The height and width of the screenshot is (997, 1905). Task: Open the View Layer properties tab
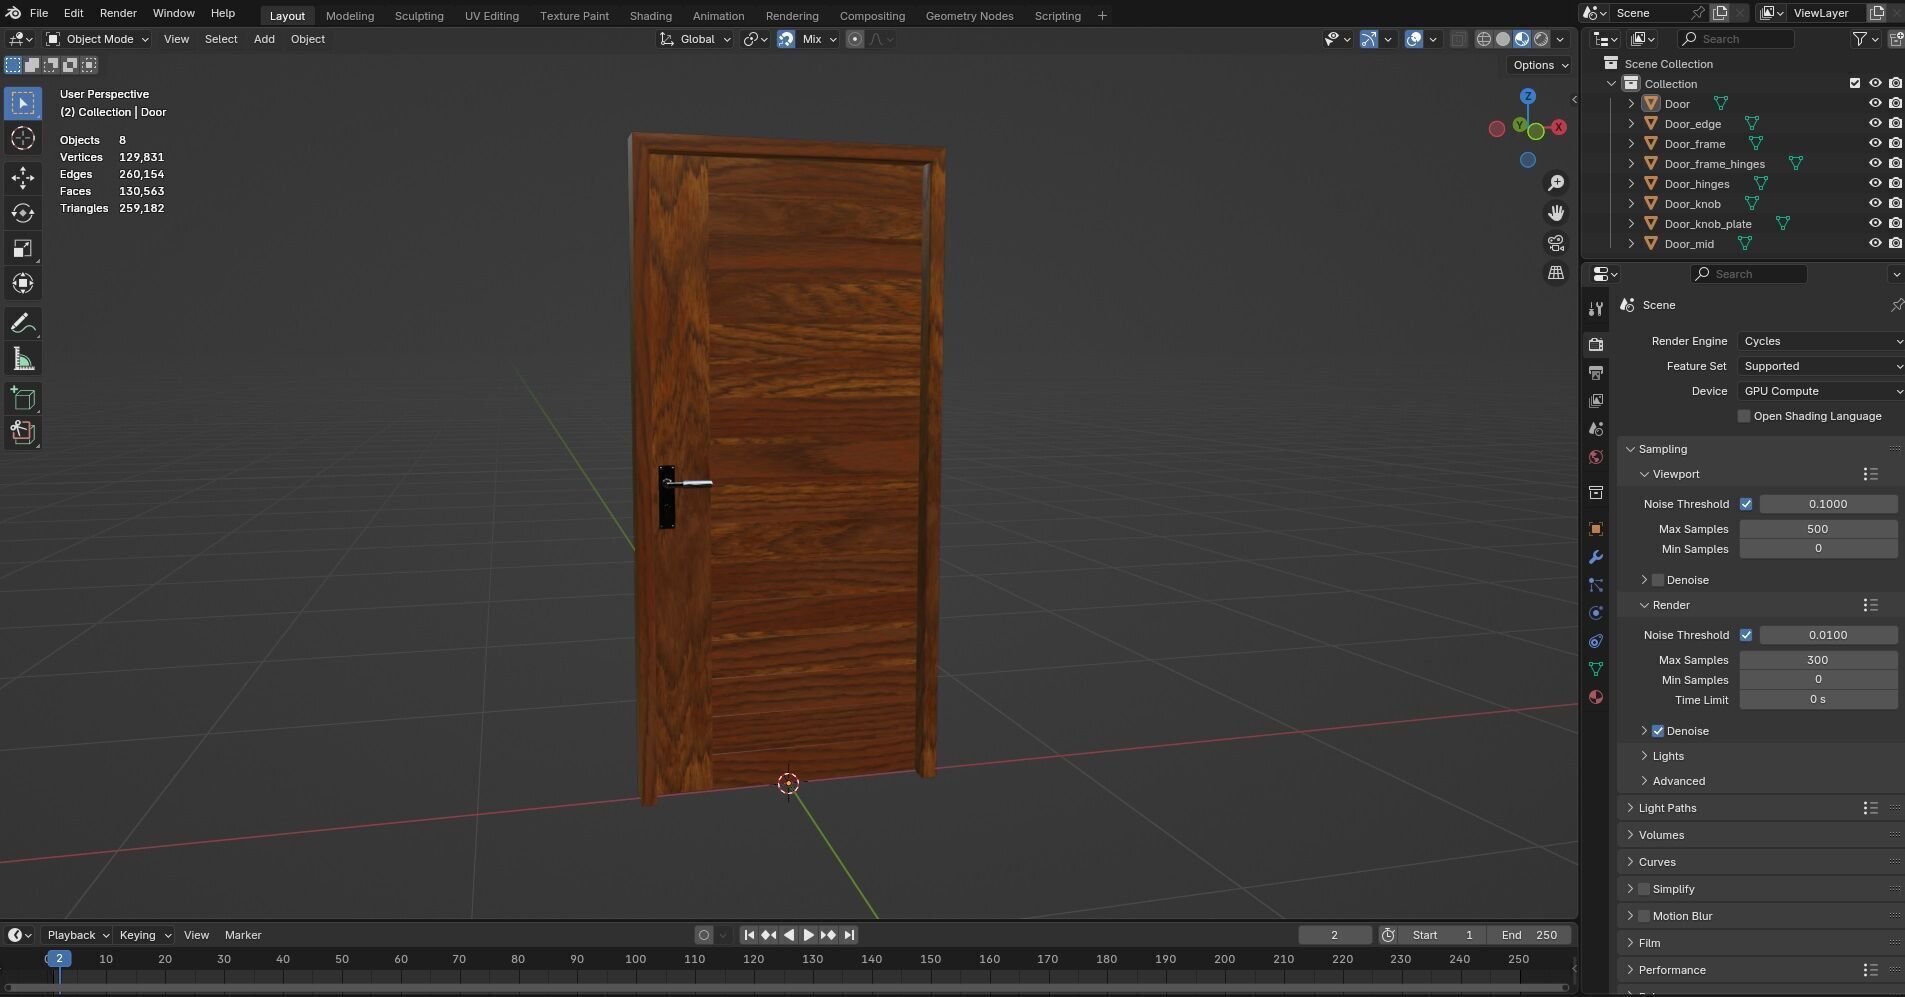pos(1596,400)
